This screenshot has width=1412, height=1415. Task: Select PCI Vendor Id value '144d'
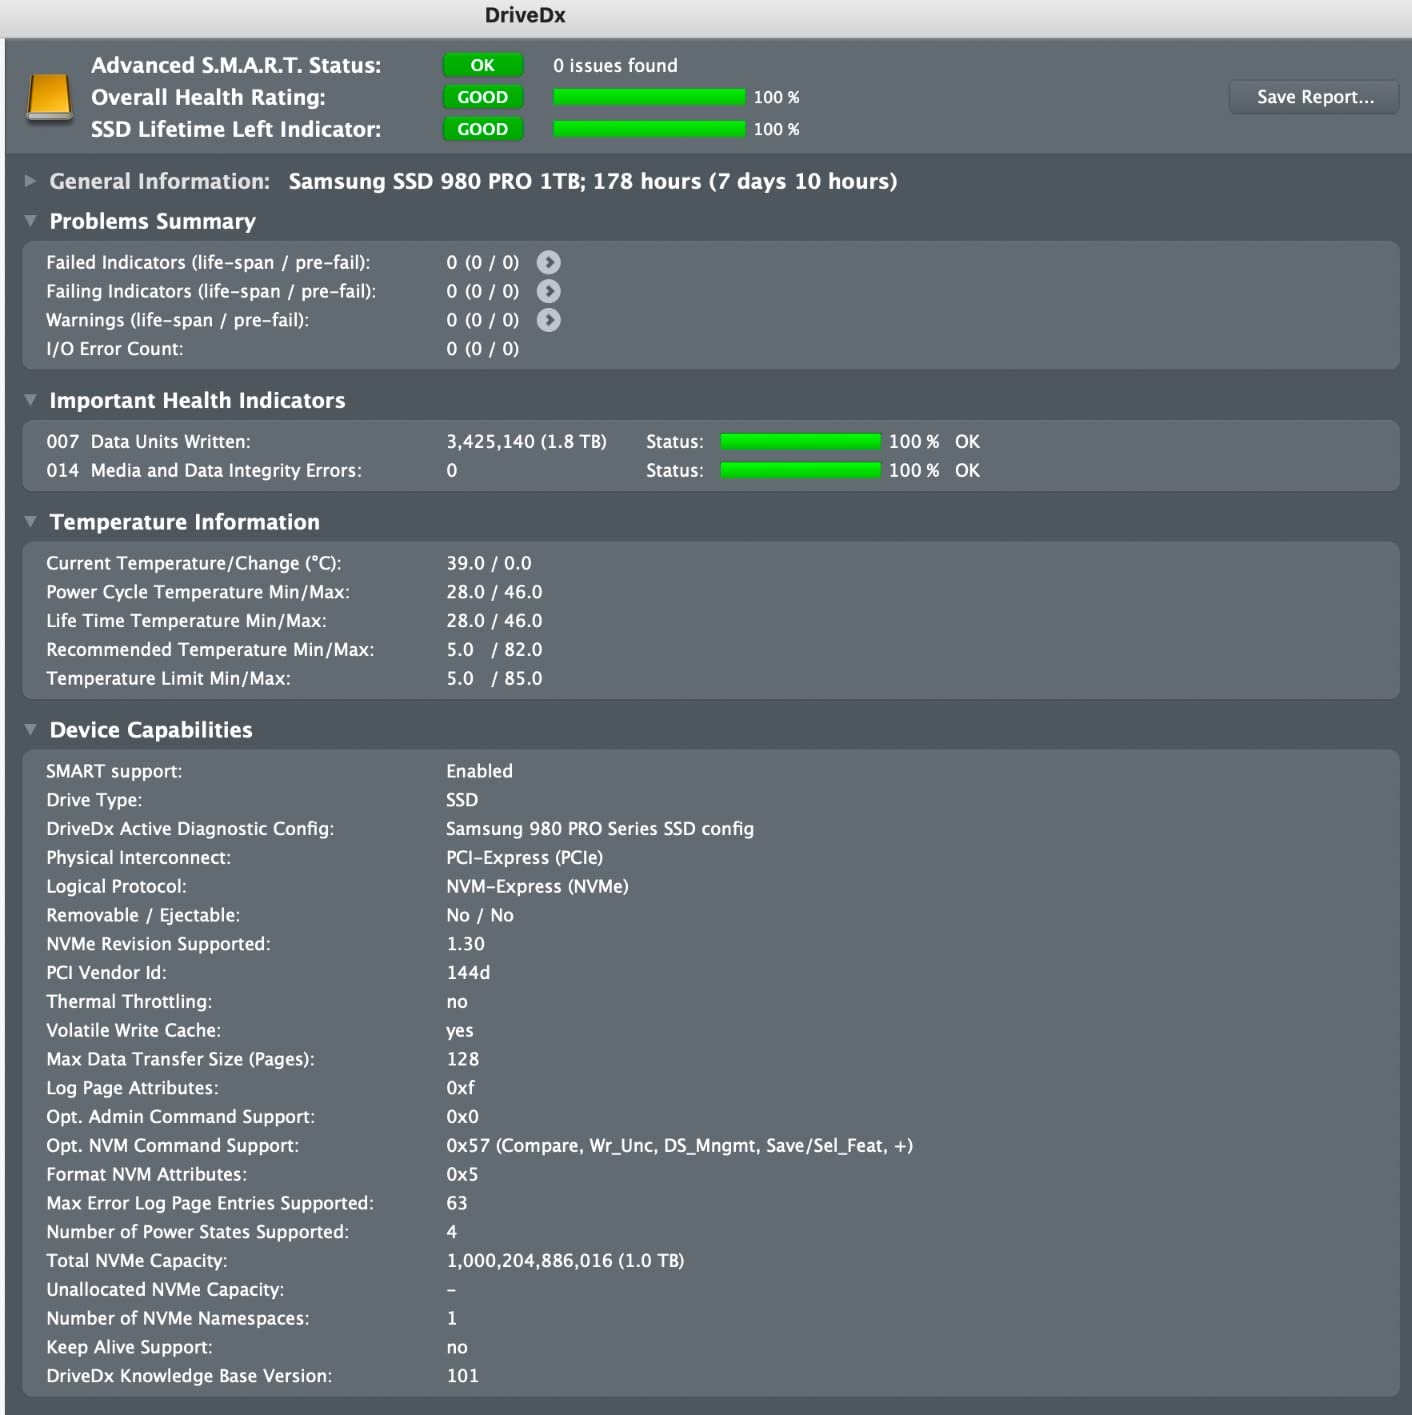point(468,973)
